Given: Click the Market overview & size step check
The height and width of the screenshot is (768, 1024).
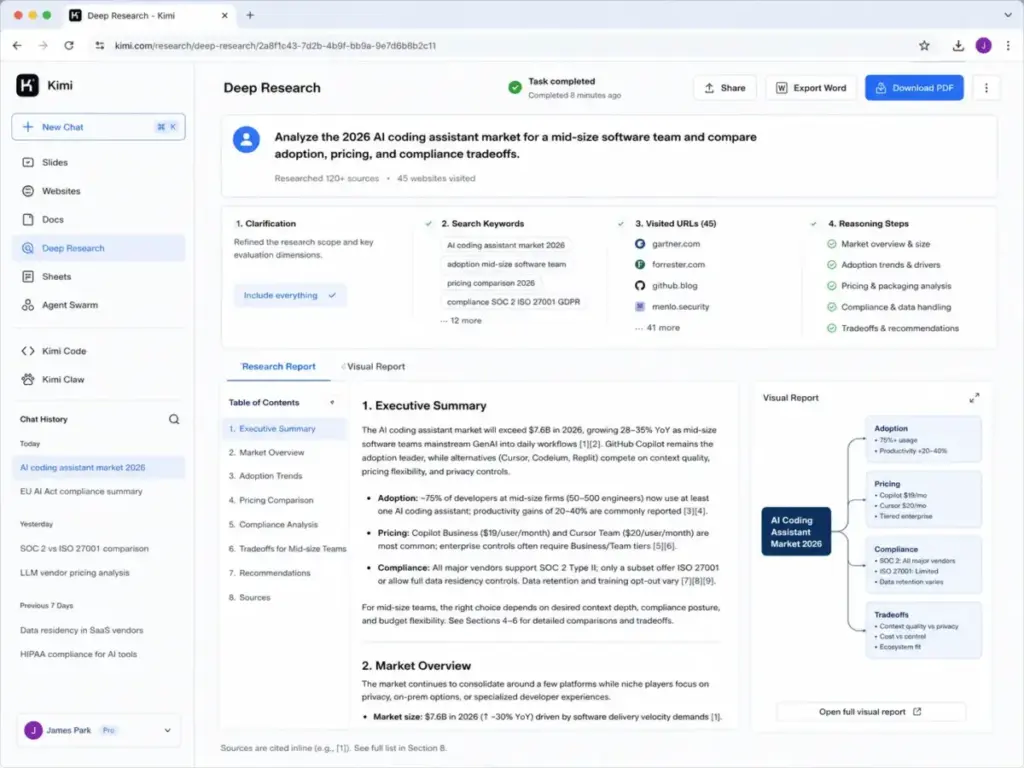Looking at the screenshot, I should click(x=831, y=244).
